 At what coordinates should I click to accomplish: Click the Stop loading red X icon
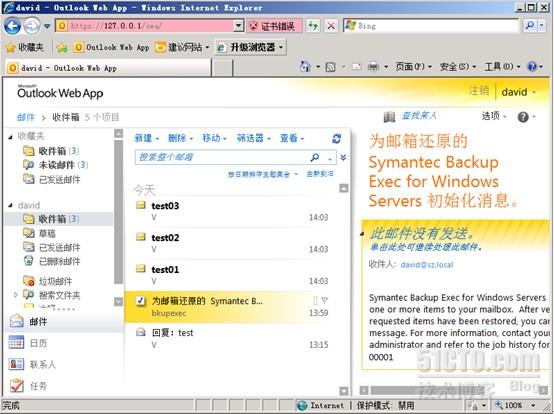point(331,26)
